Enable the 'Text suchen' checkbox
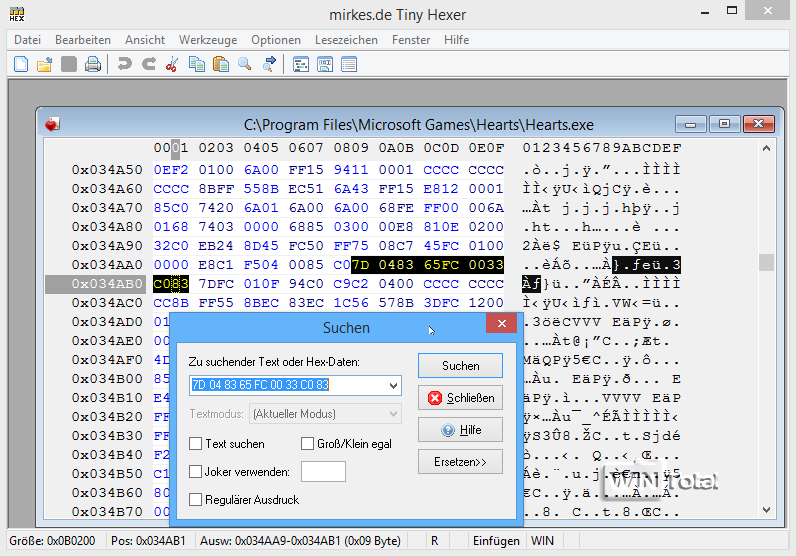 tap(196, 443)
